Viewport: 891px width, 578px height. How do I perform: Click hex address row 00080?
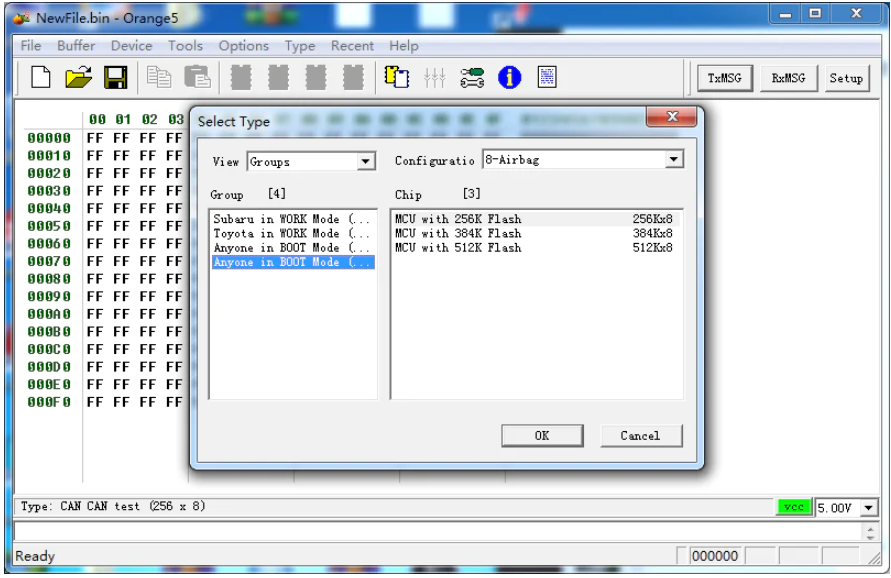pyautogui.click(x=49, y=279)
